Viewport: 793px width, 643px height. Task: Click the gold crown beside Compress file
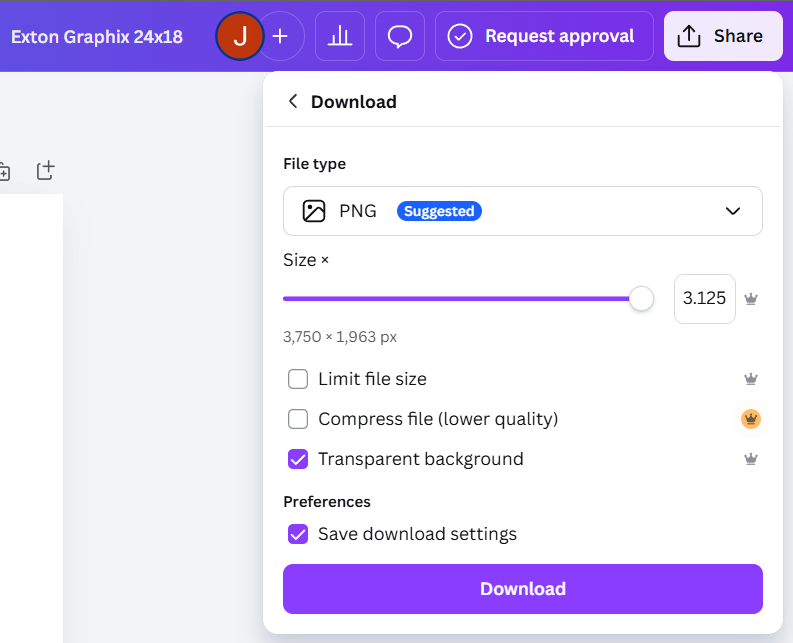tap(751, 419)
